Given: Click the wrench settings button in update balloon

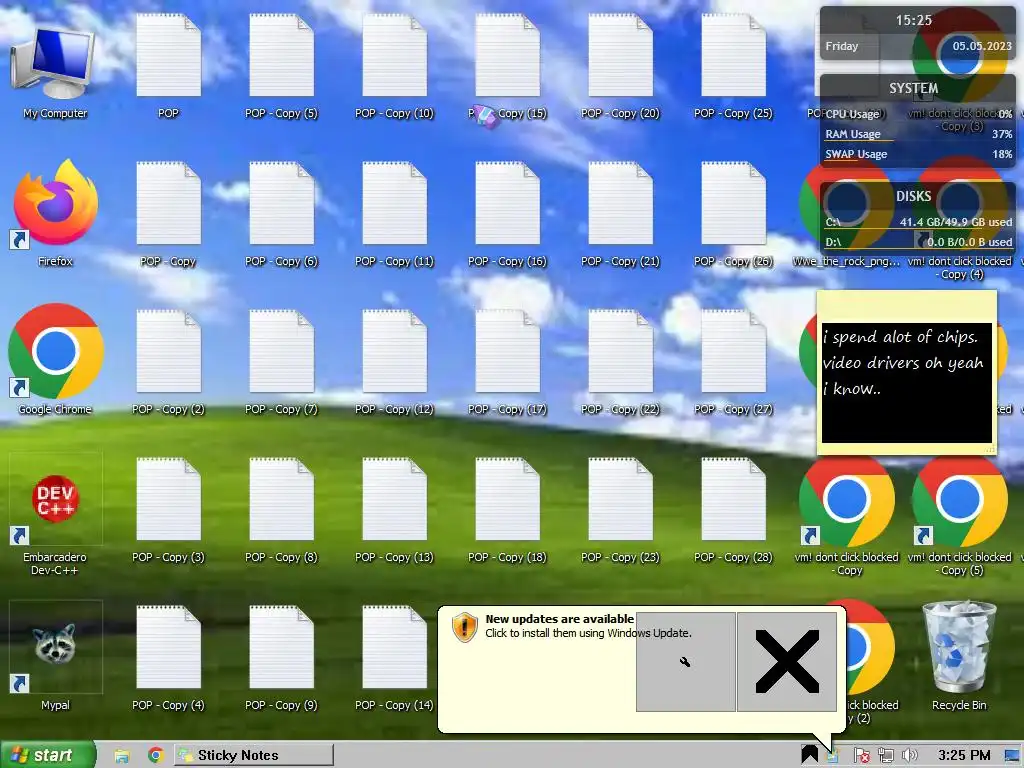Looking at the screenshot, I should point(686,662).
